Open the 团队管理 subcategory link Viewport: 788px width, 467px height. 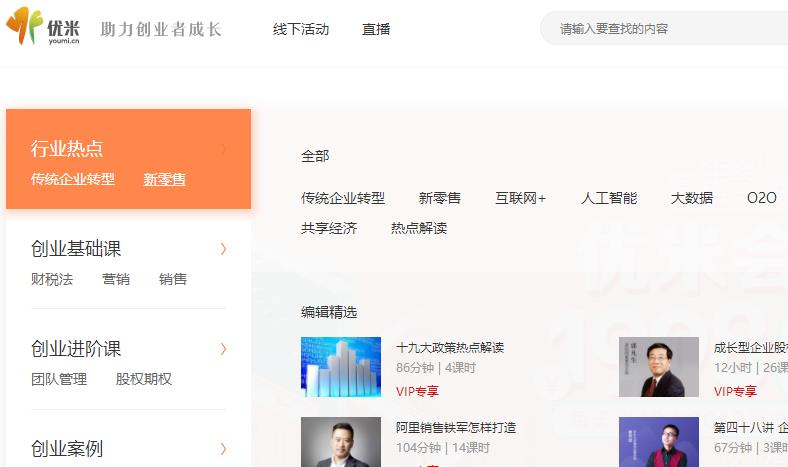click(59, 379)
